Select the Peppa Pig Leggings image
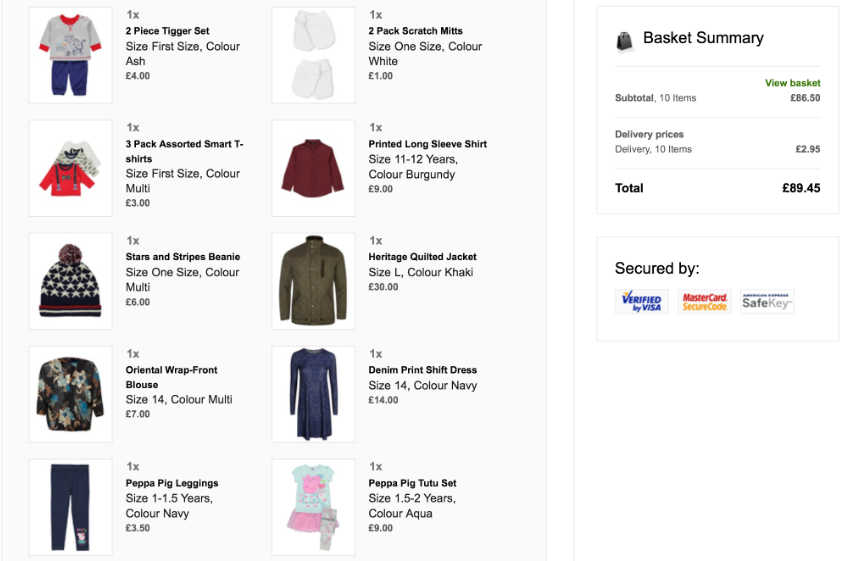The height and width of the screenshot is (561, 841). [70, 507]
